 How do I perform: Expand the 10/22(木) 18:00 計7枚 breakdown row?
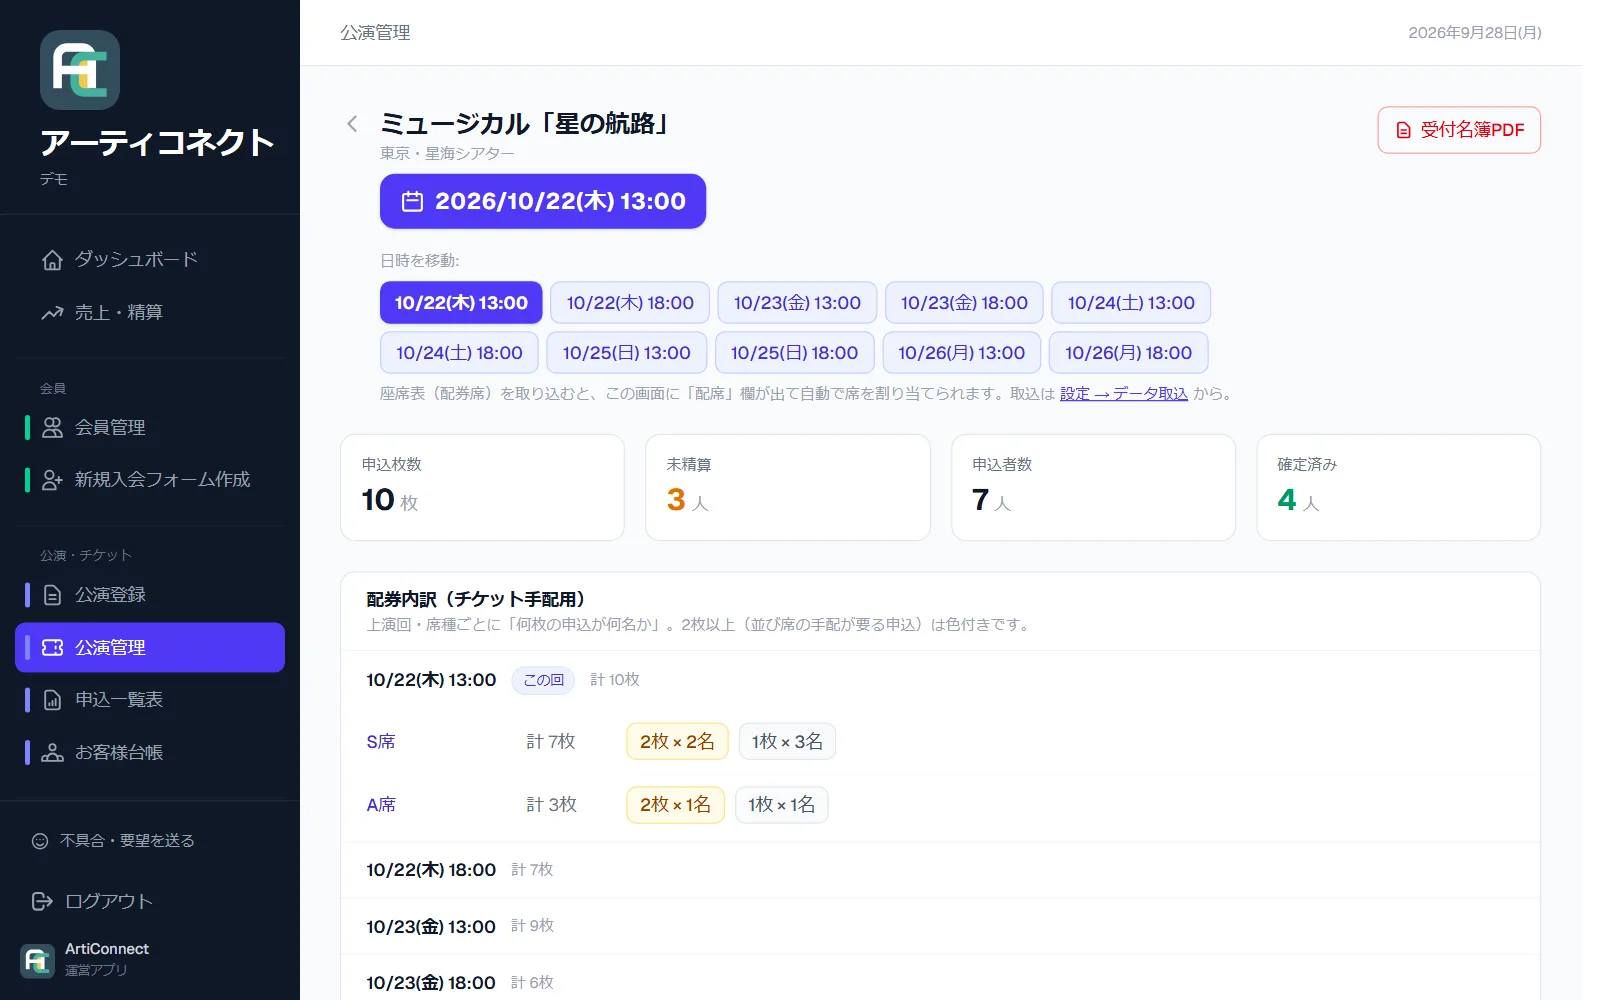[x=940, y=870]
